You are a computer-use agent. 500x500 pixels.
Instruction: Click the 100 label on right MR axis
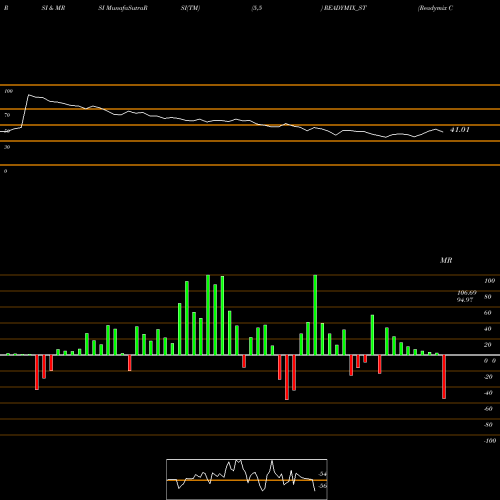(489, 281)
